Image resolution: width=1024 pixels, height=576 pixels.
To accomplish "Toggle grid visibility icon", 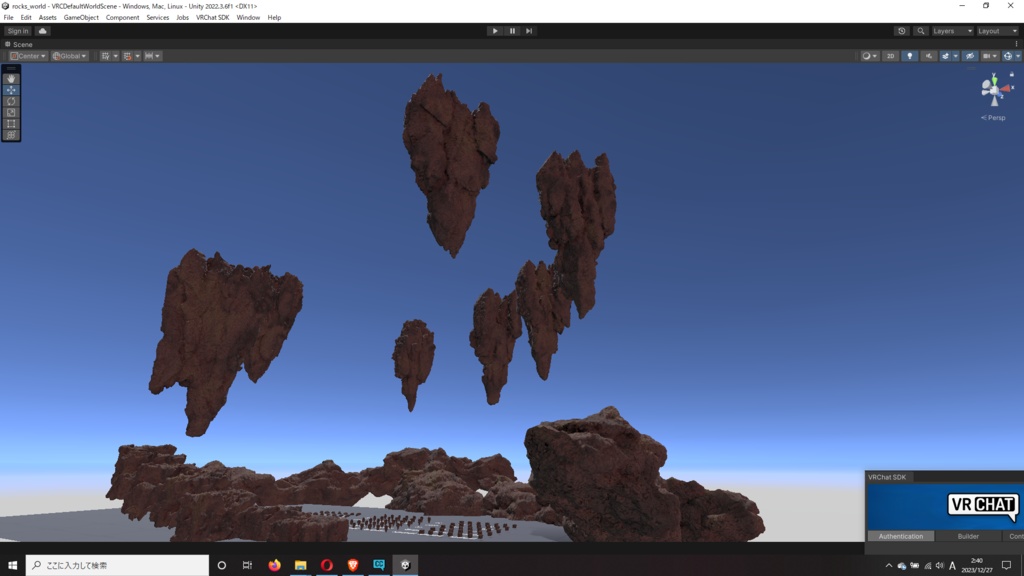I will (x=105, y=56).
